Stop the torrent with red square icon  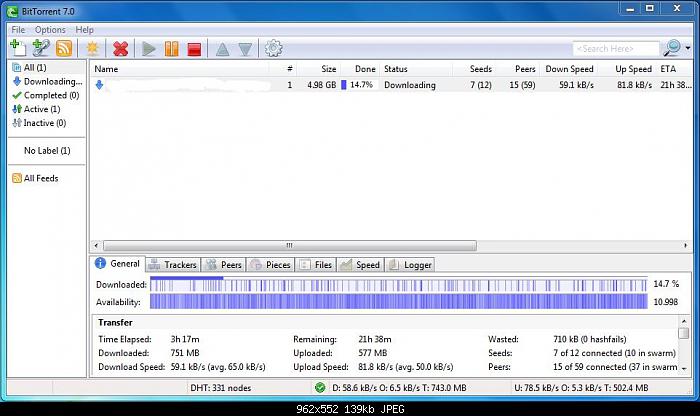[x=194, y=48]
